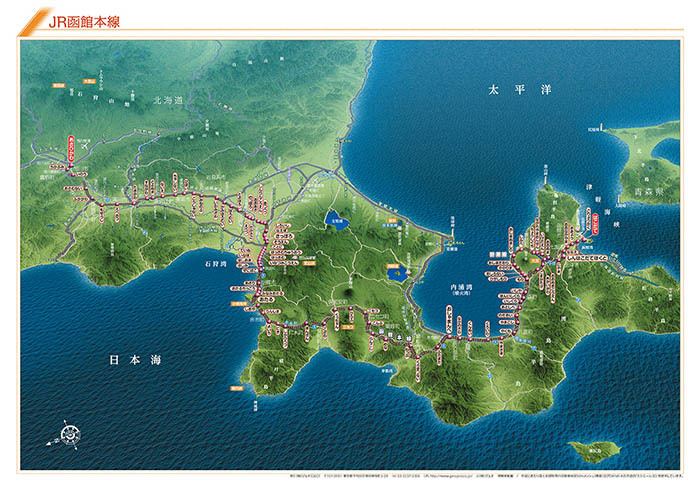Click the JR函館本線 title heading
The image size is (700, 495).
[x=84, y=22]
